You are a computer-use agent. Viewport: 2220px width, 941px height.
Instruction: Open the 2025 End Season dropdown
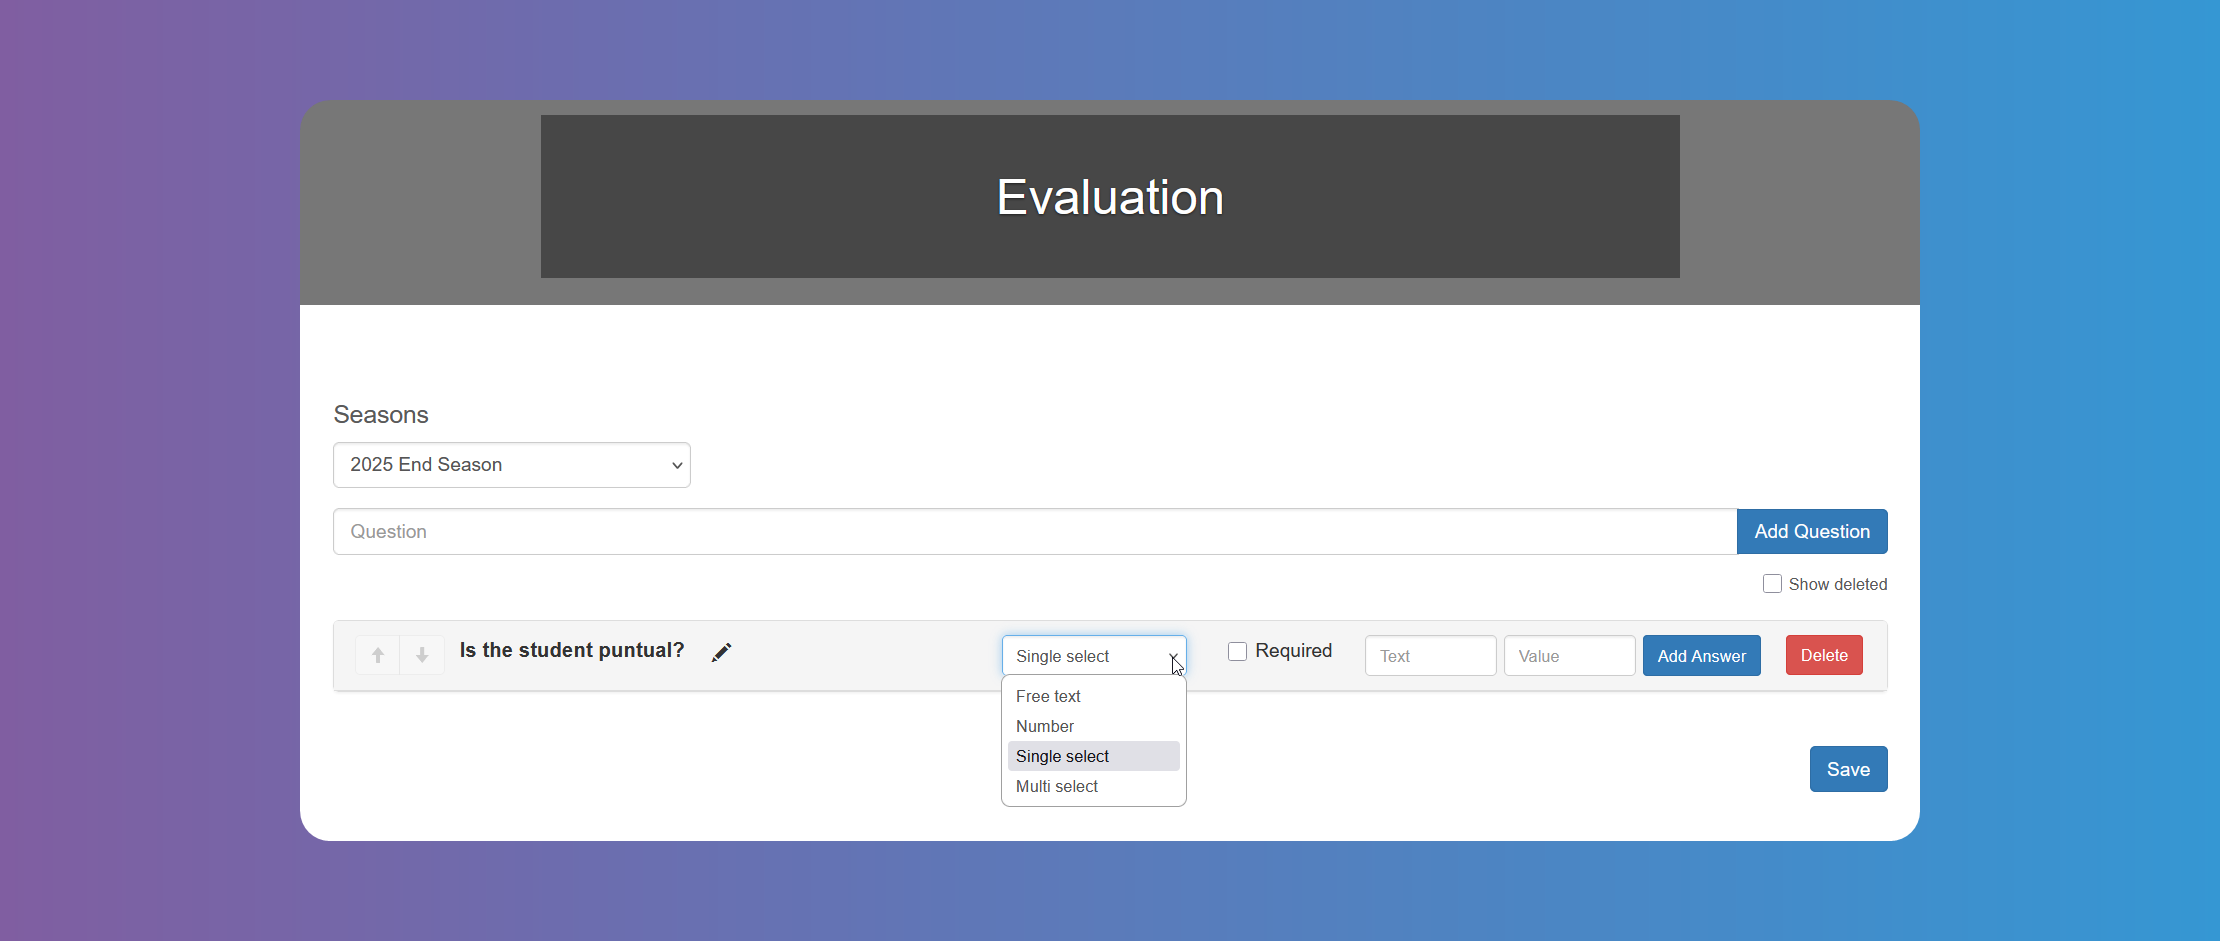click(511, 465)
